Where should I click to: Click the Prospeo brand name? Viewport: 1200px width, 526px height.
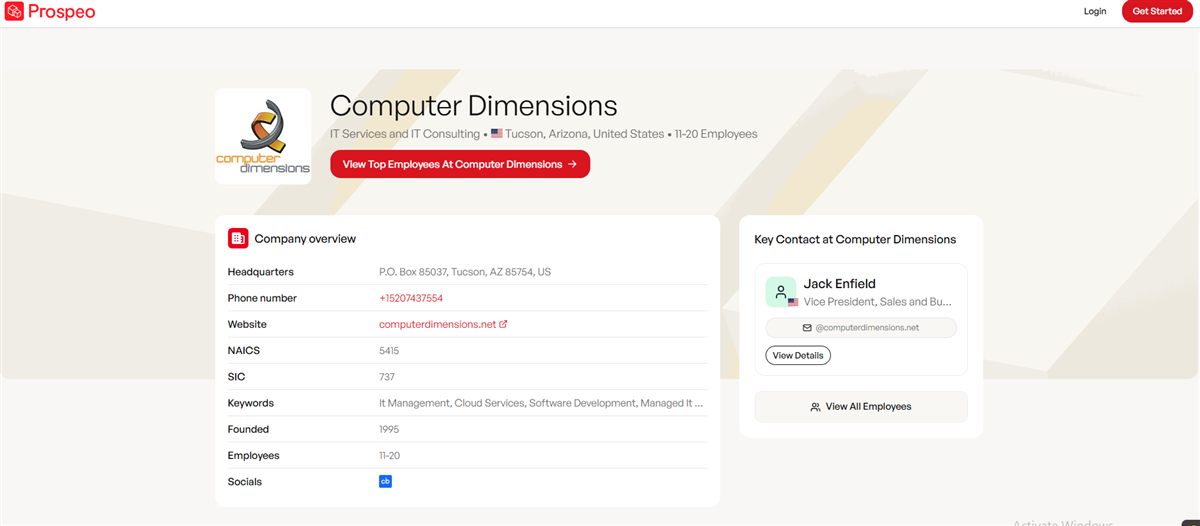[x=62, y=12]
